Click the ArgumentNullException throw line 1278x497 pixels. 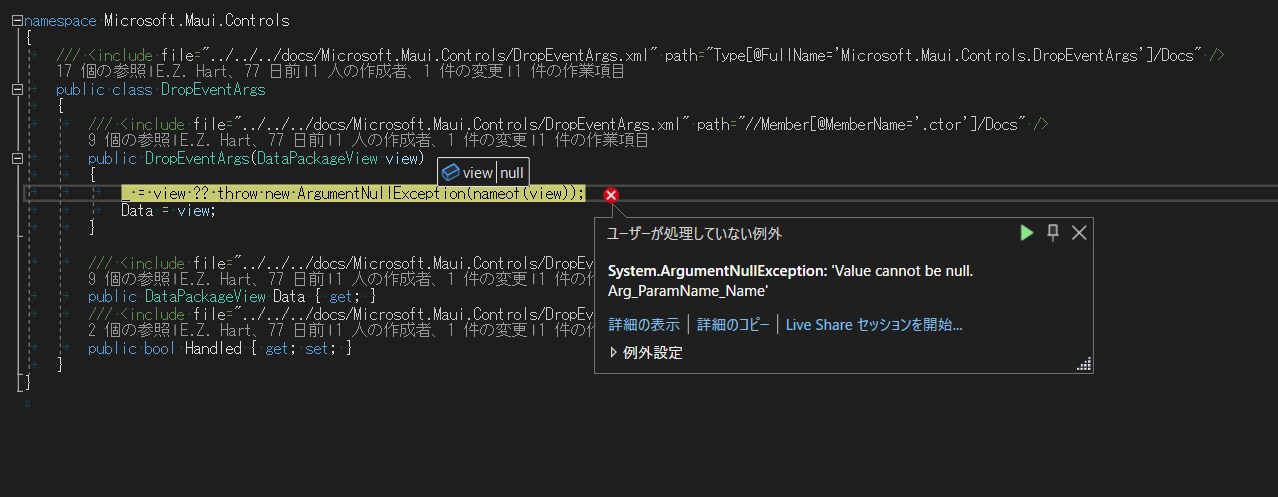point(353,193)
